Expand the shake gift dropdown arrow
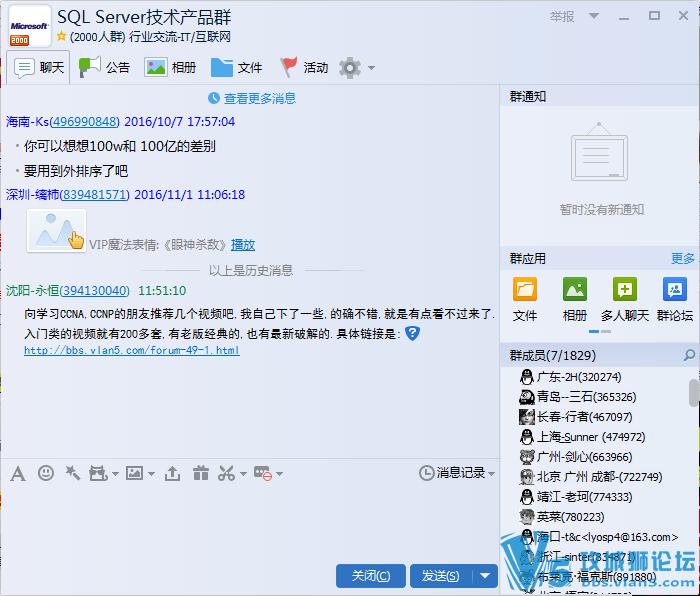This screenshot has width=700, height=596. click(115, 474)
